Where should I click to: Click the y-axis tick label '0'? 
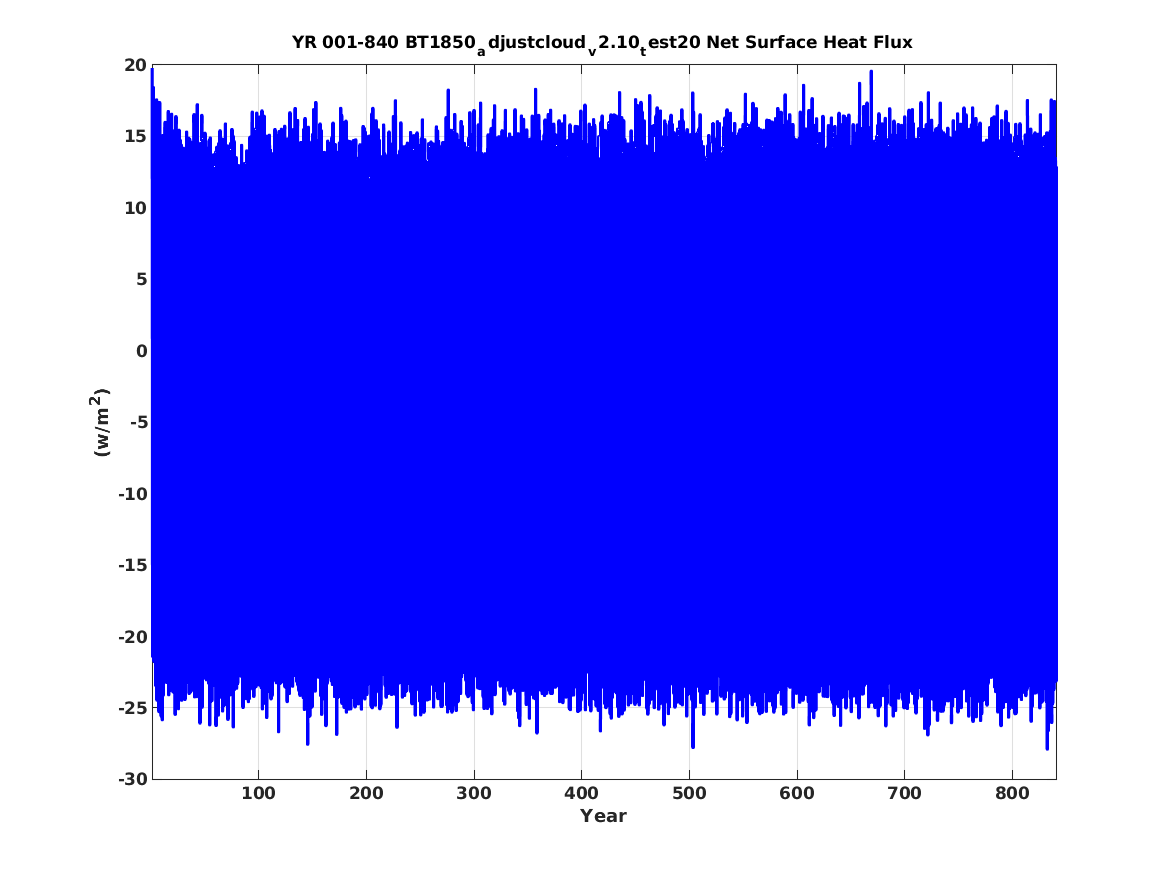(x=142, y=351)
